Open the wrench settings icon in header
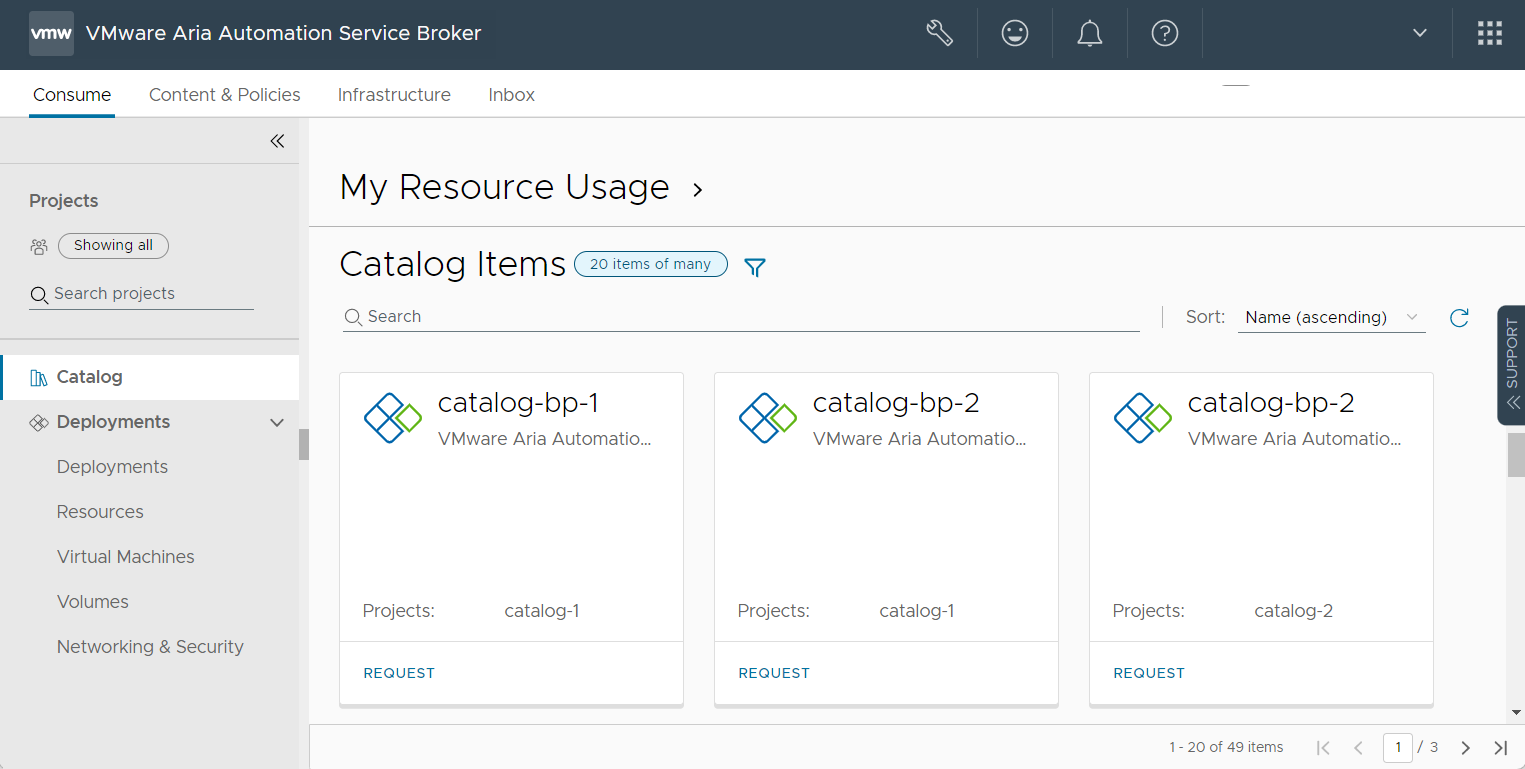The height and width of the screenshot is (769, 1525). pos(940,33)
